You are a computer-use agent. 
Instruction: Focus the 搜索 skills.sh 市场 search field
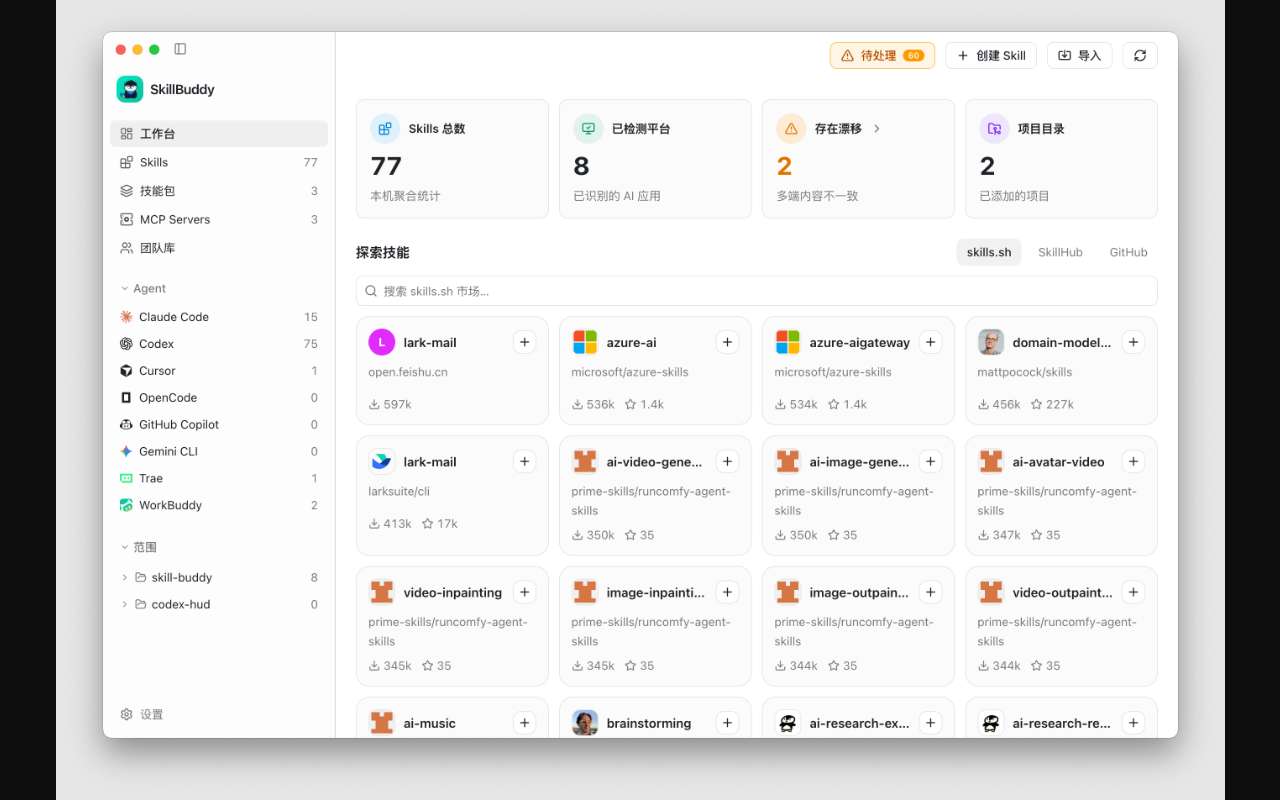click(757, 291)
